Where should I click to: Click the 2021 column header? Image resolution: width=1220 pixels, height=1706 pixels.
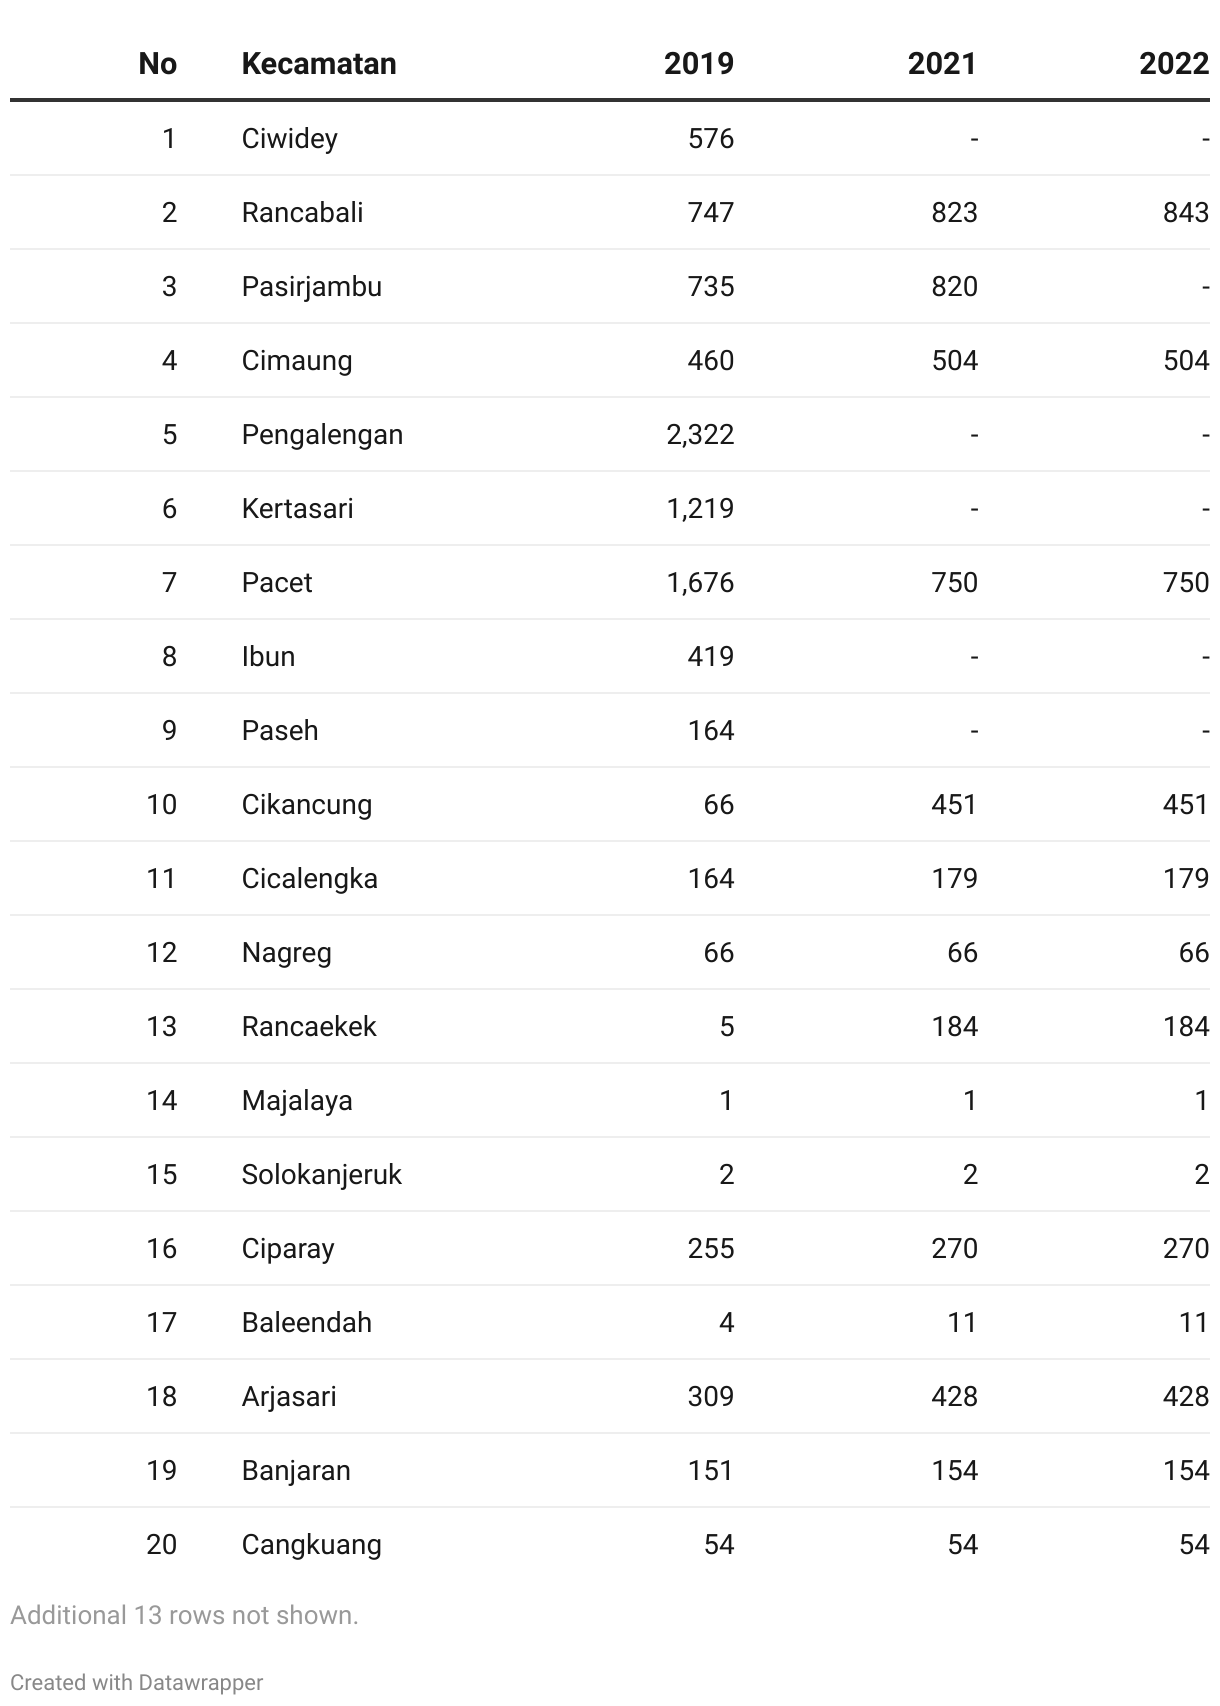click(942, 64)
